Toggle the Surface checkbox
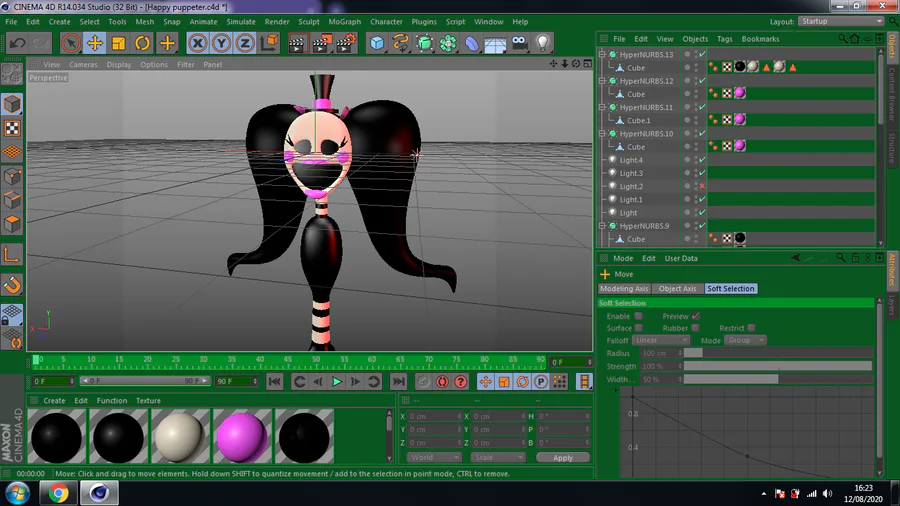Image resolution: width=900 pixels, height=506 pixels. click(638, 328)
